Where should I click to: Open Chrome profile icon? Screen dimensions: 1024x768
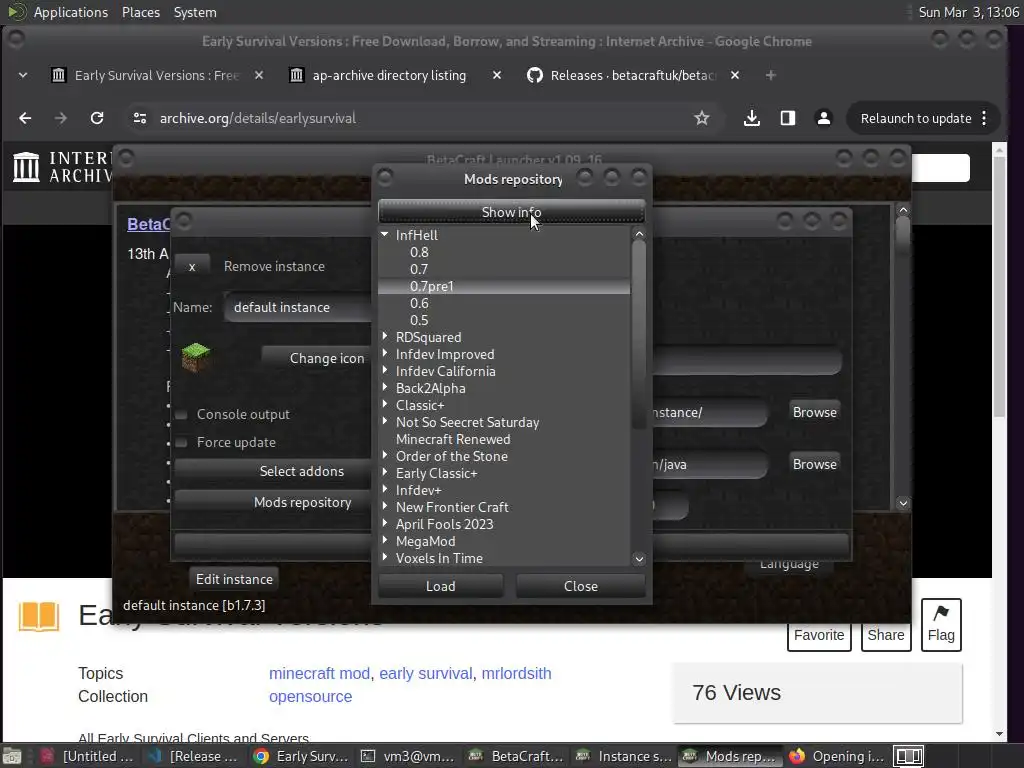coord(824,118)
